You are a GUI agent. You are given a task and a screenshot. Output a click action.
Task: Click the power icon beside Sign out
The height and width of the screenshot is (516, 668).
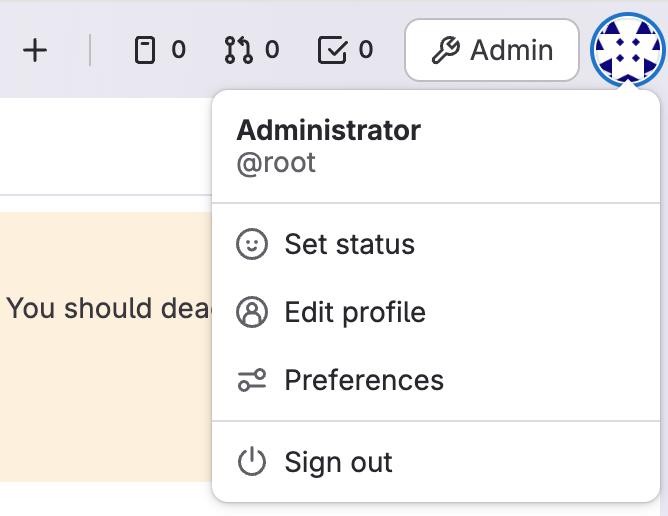pos(252,462)
